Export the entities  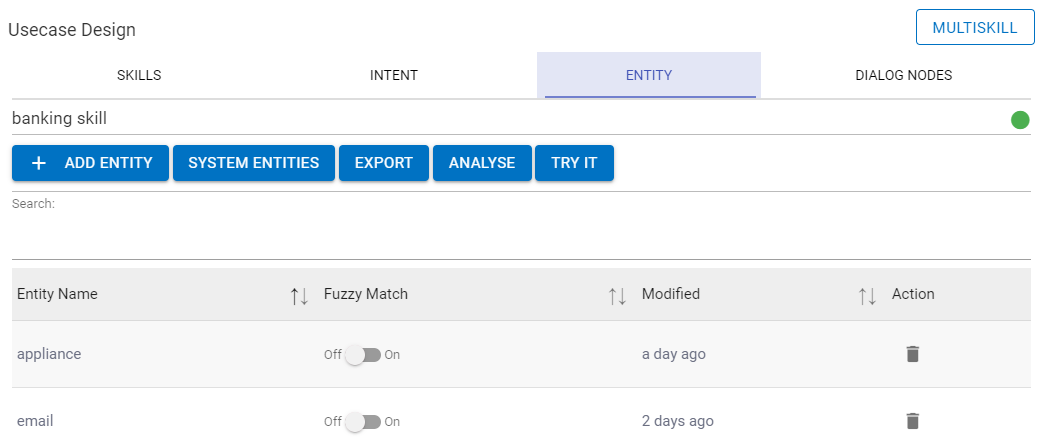pyautogui.click(x=384, y=163)
